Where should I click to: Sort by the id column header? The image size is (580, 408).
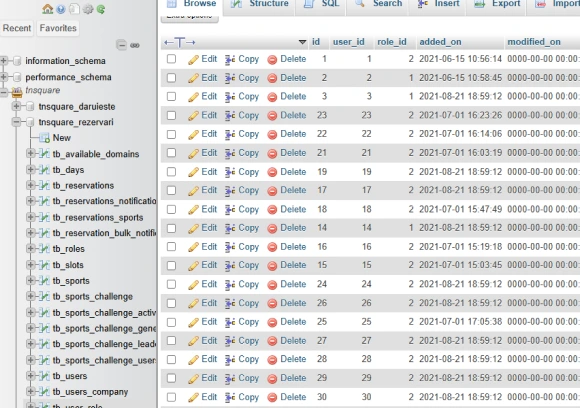point(316,42)
